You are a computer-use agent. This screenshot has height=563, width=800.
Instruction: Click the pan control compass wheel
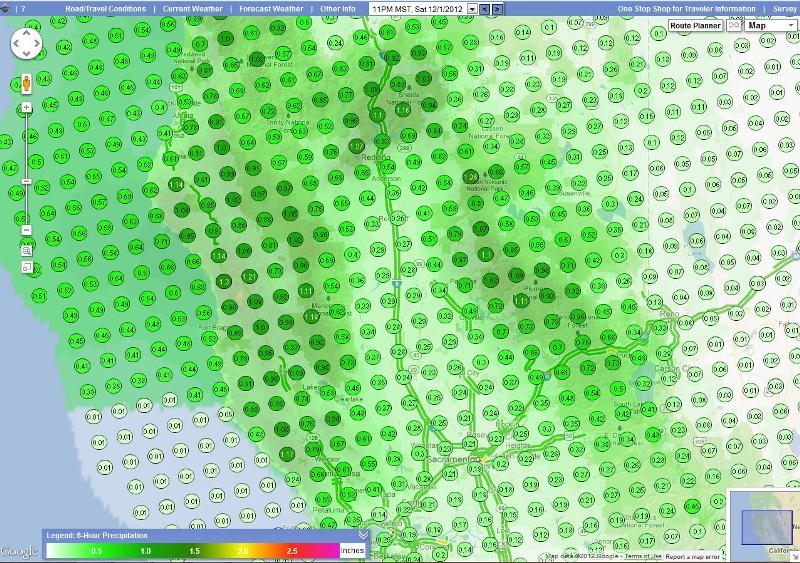[x=27, y=44]
